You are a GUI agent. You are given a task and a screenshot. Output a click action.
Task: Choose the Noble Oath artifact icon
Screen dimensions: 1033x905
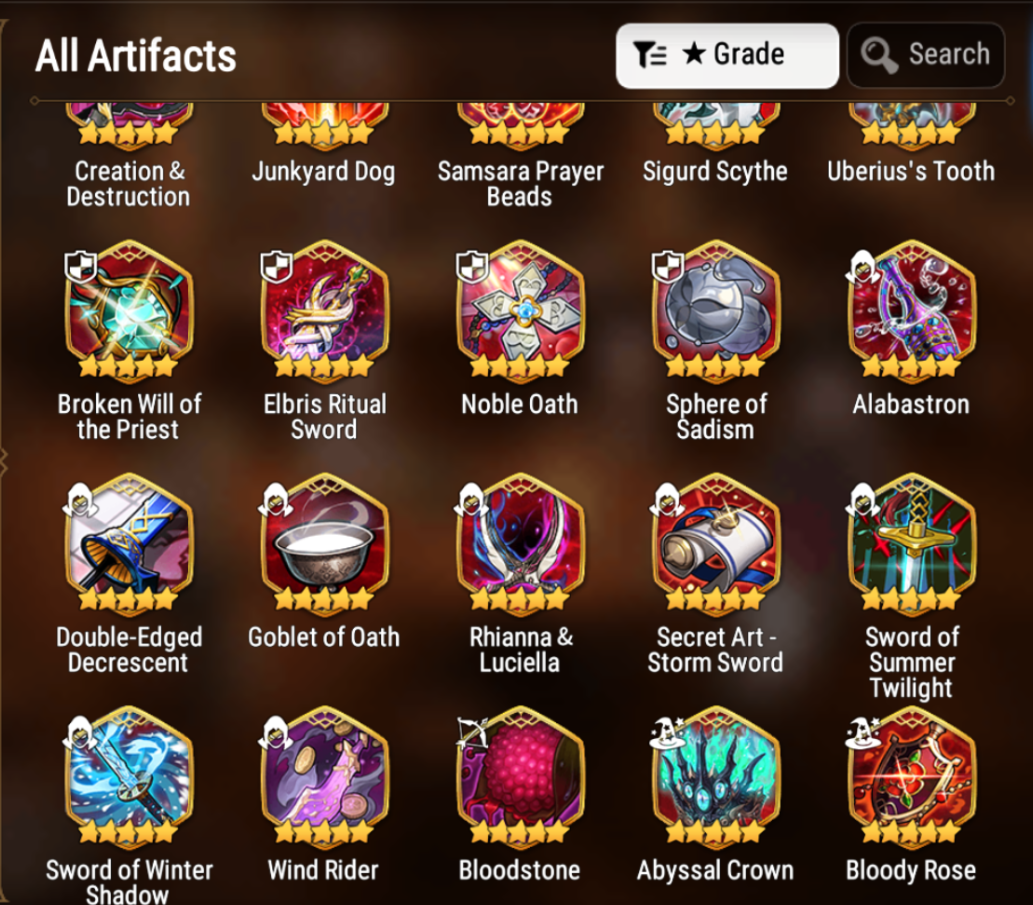tap(520, 312)
